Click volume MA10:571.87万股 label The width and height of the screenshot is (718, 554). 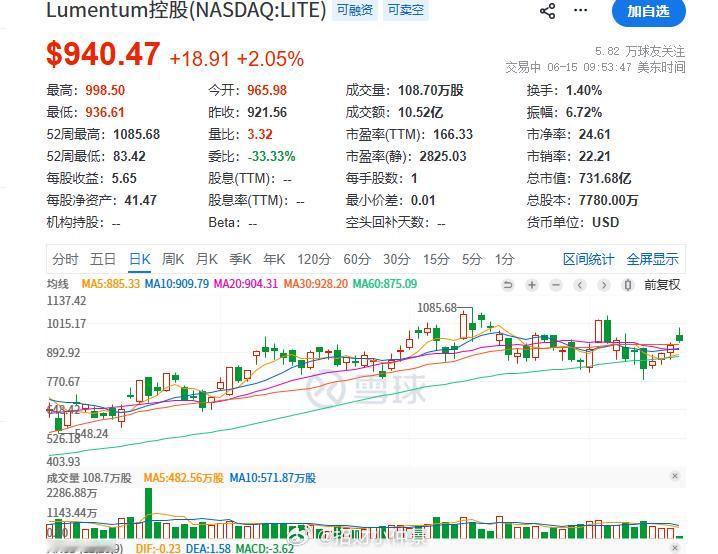[x=272, y=478]
